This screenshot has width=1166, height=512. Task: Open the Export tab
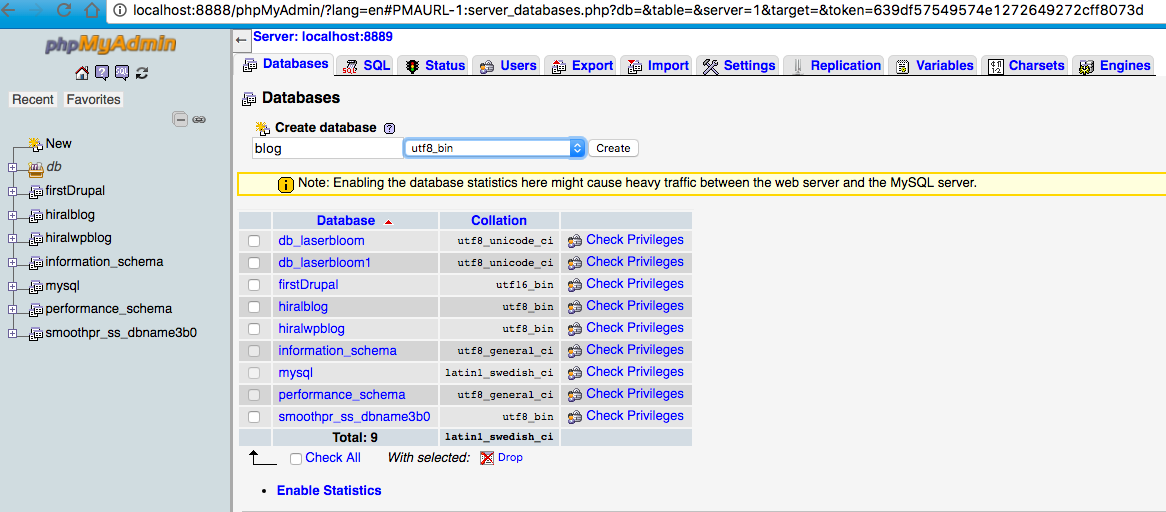(x=582, y=65)
